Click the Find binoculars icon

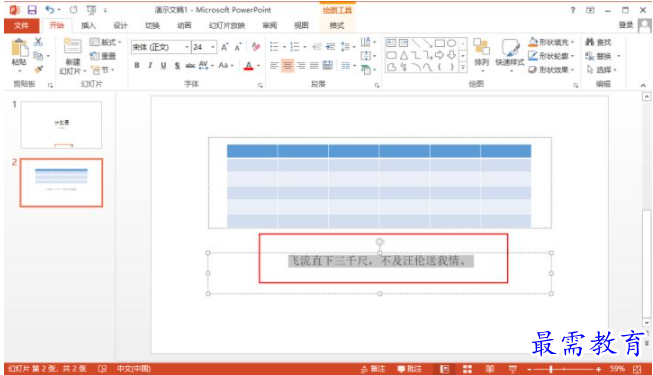(589, 42)
